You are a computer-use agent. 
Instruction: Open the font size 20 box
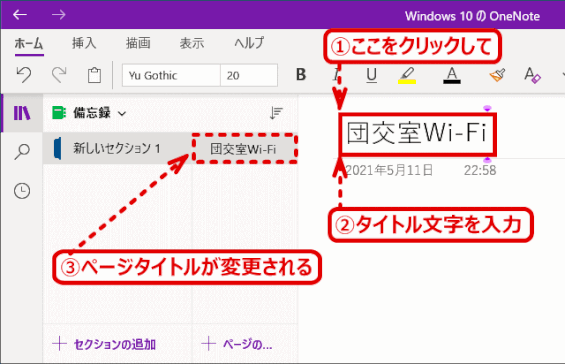(x=249, y=75)
